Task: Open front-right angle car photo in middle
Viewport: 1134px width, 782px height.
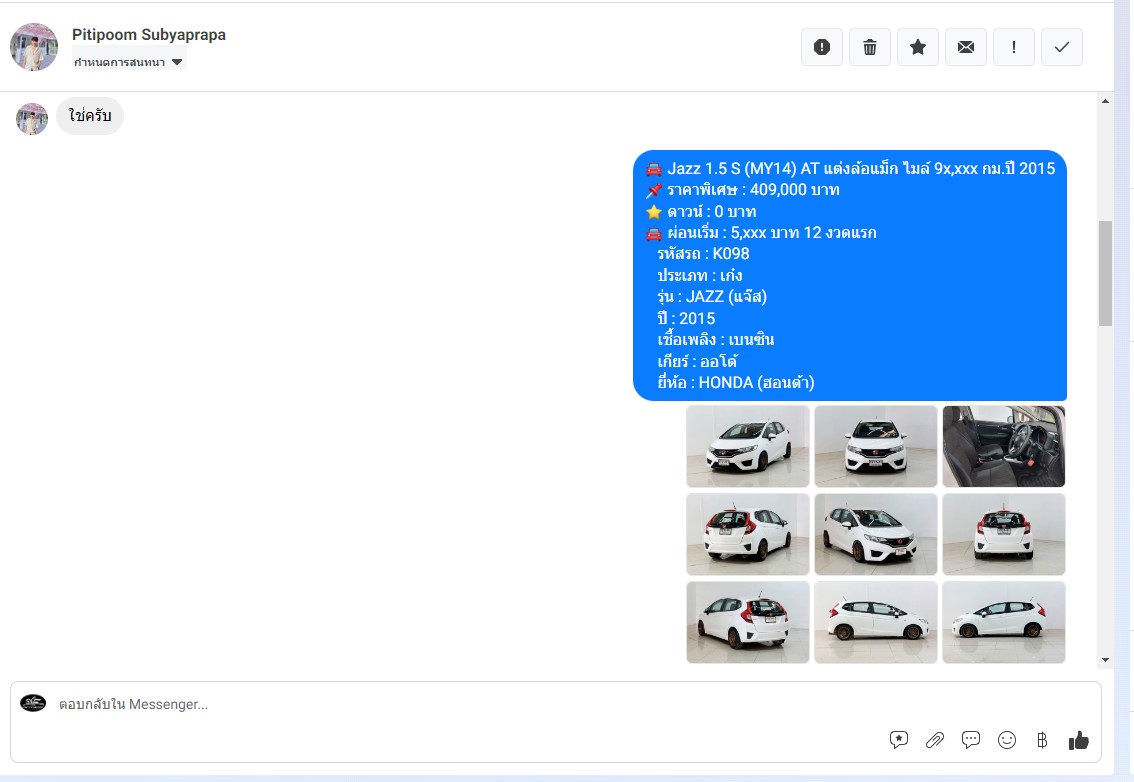Action: (876, 535)
